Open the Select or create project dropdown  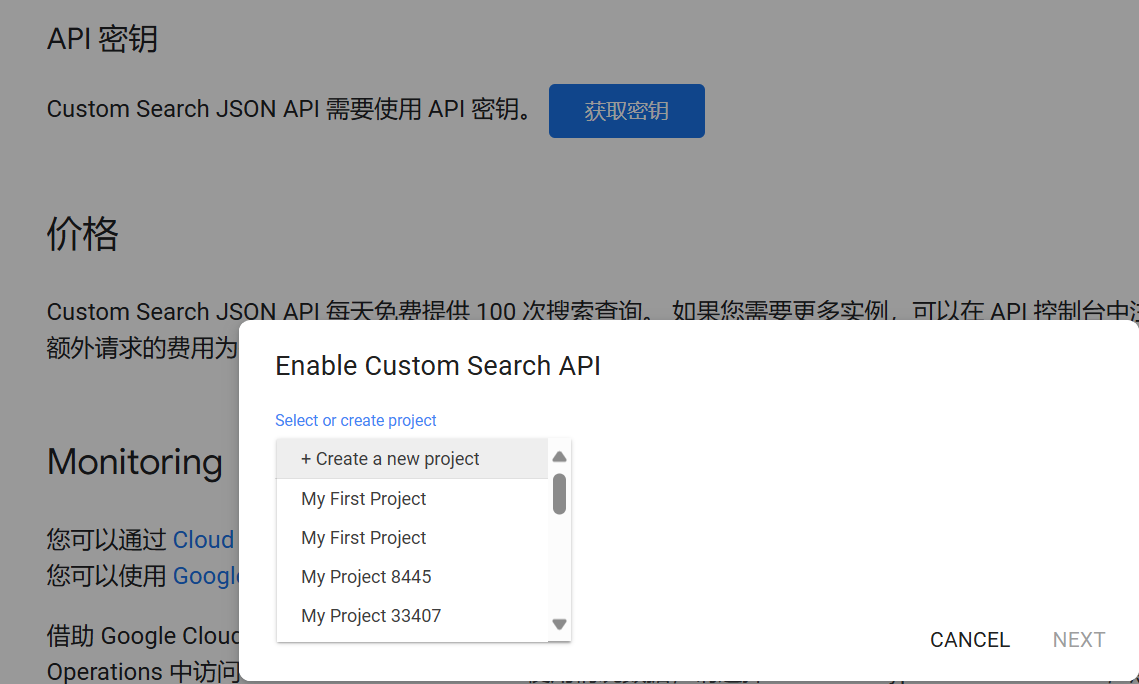355,420
